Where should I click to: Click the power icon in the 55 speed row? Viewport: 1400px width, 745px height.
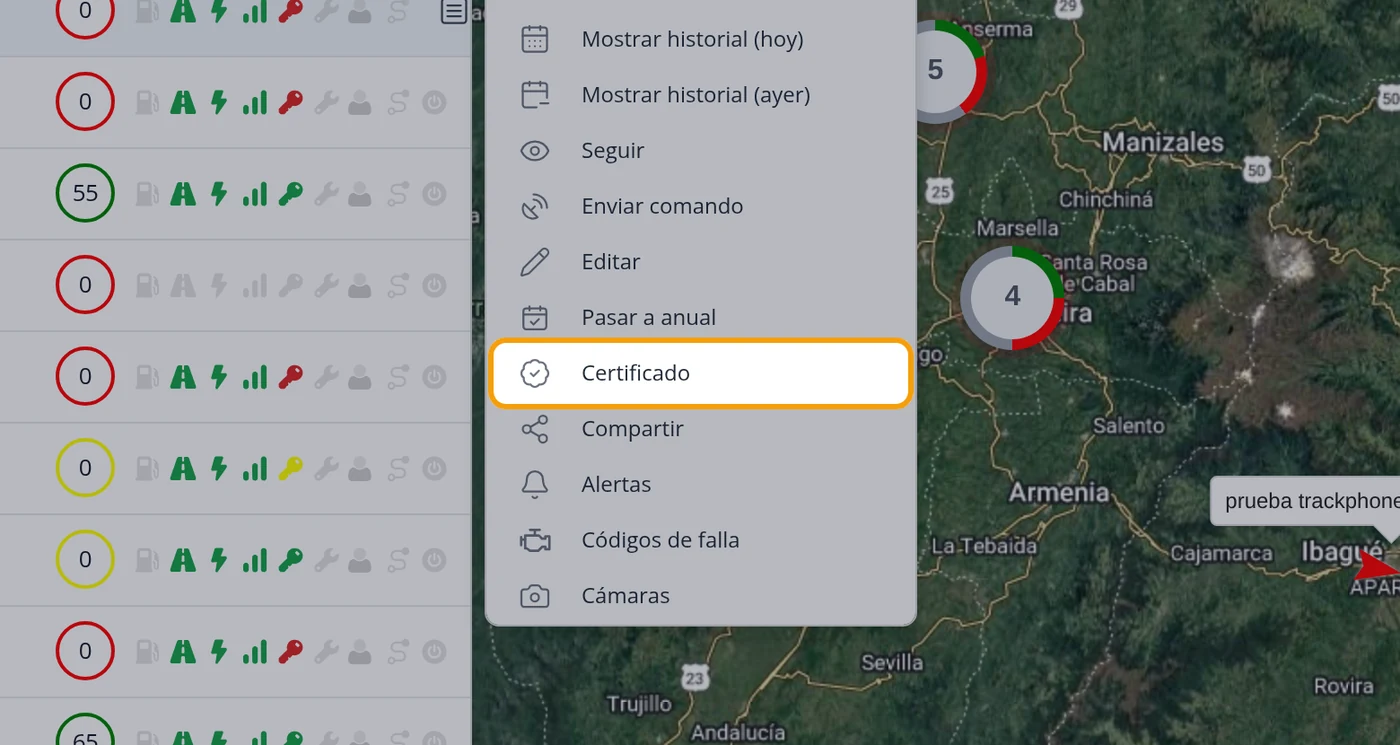tap(434, 193)
